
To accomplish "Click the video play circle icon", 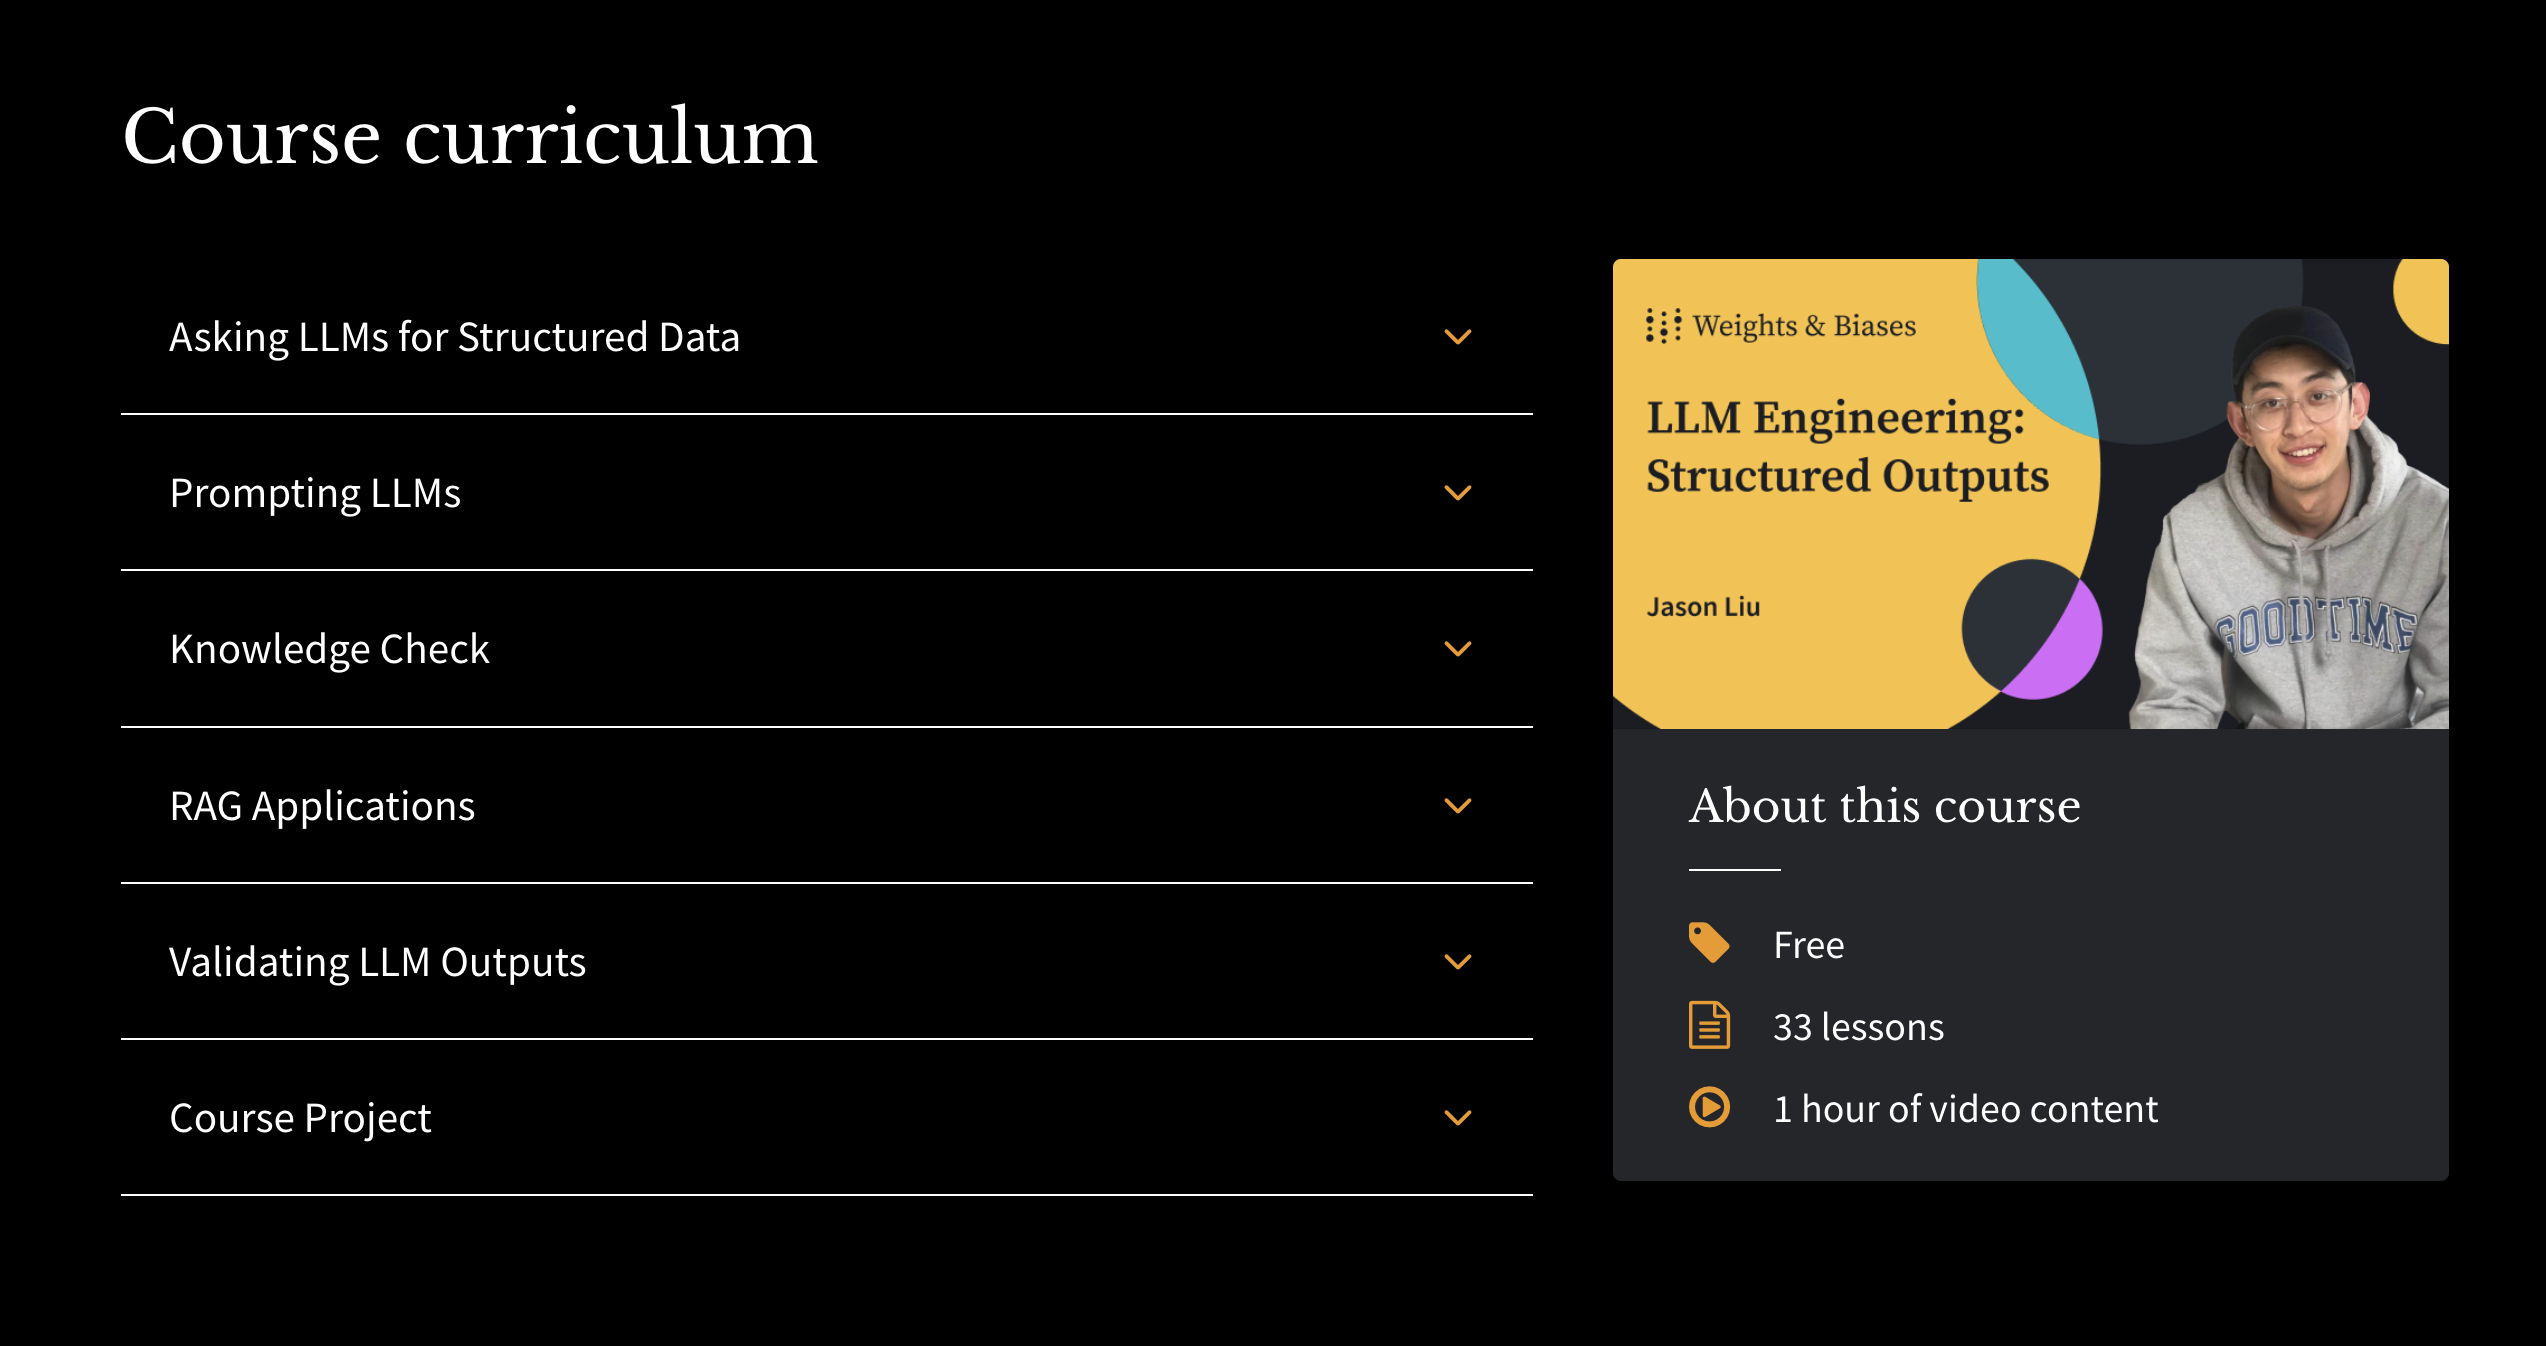I will (1709, 1107).
